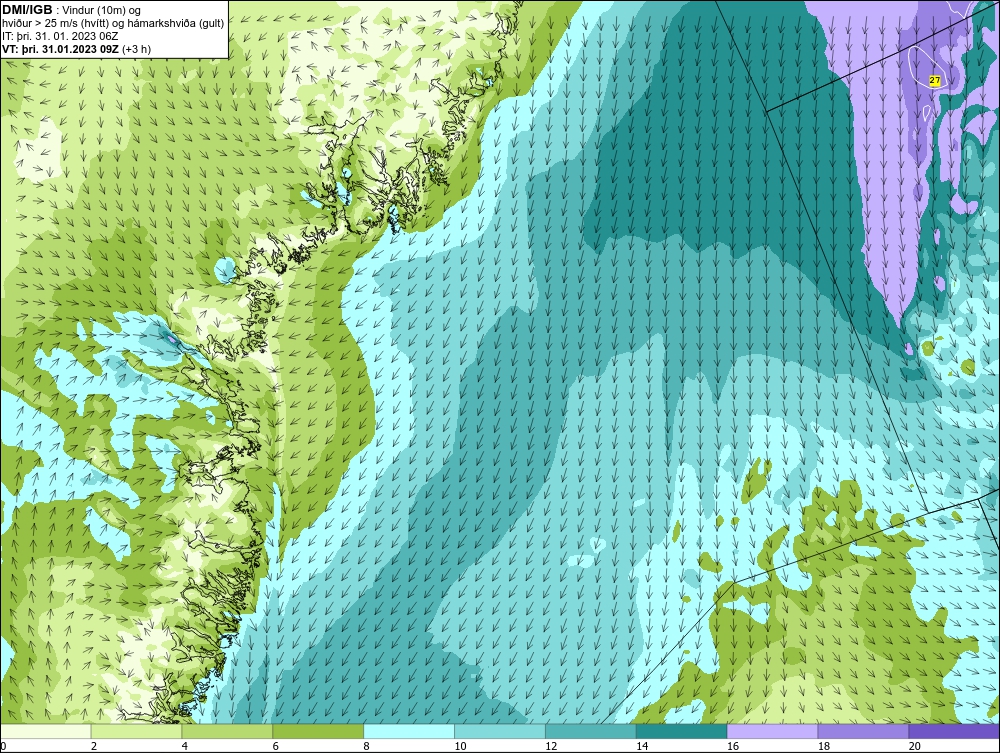
Task: Select the 'IT: þri. 31. 01. 2023 06Z' line
Action: (x=60, y=36)
